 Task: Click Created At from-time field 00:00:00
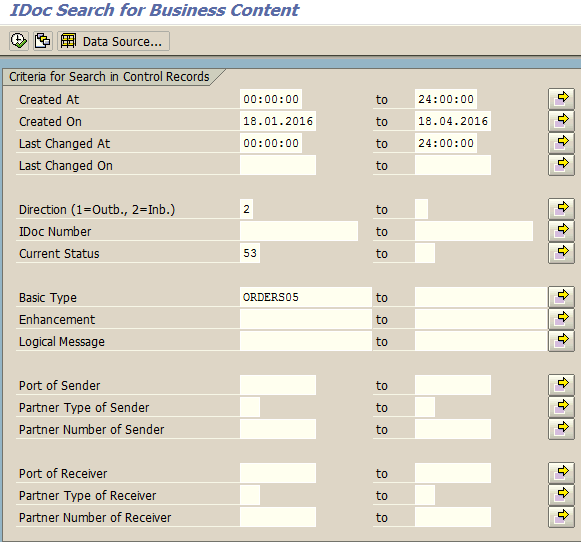[271, 99]
